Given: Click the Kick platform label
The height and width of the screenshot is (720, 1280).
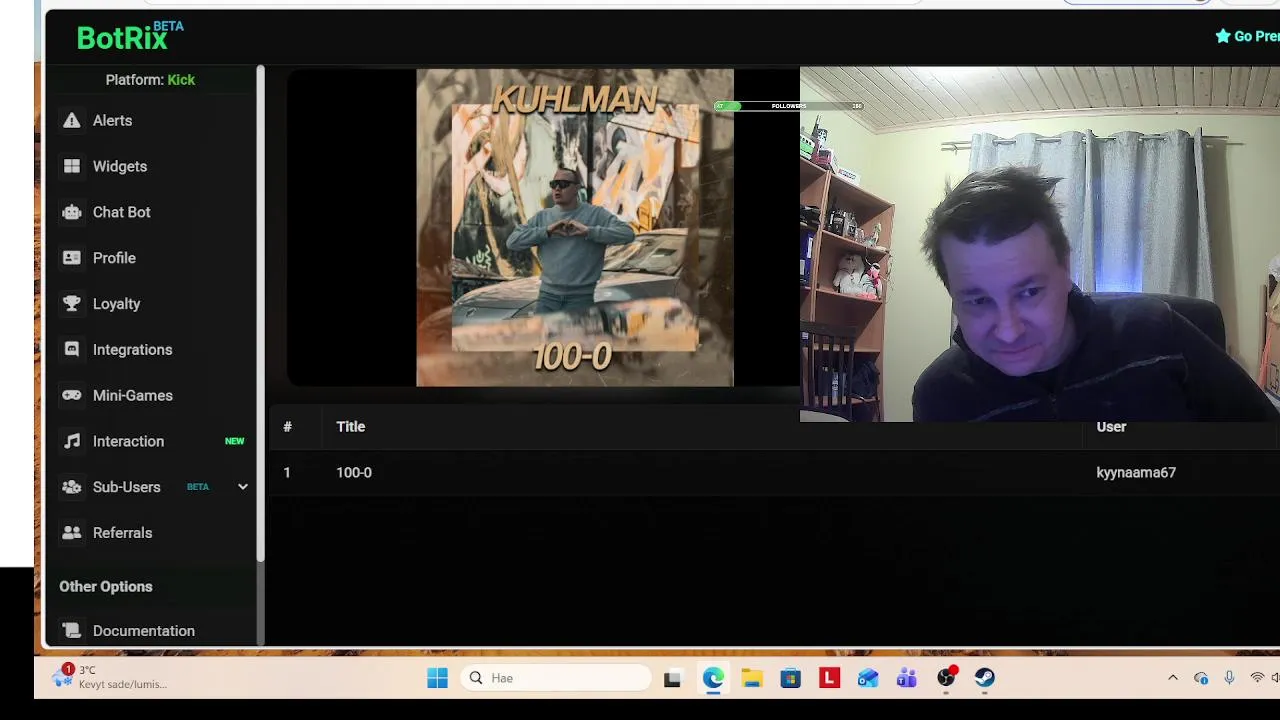Looking at the screenshot, I should pyautogui.click(x=181, y=80).
